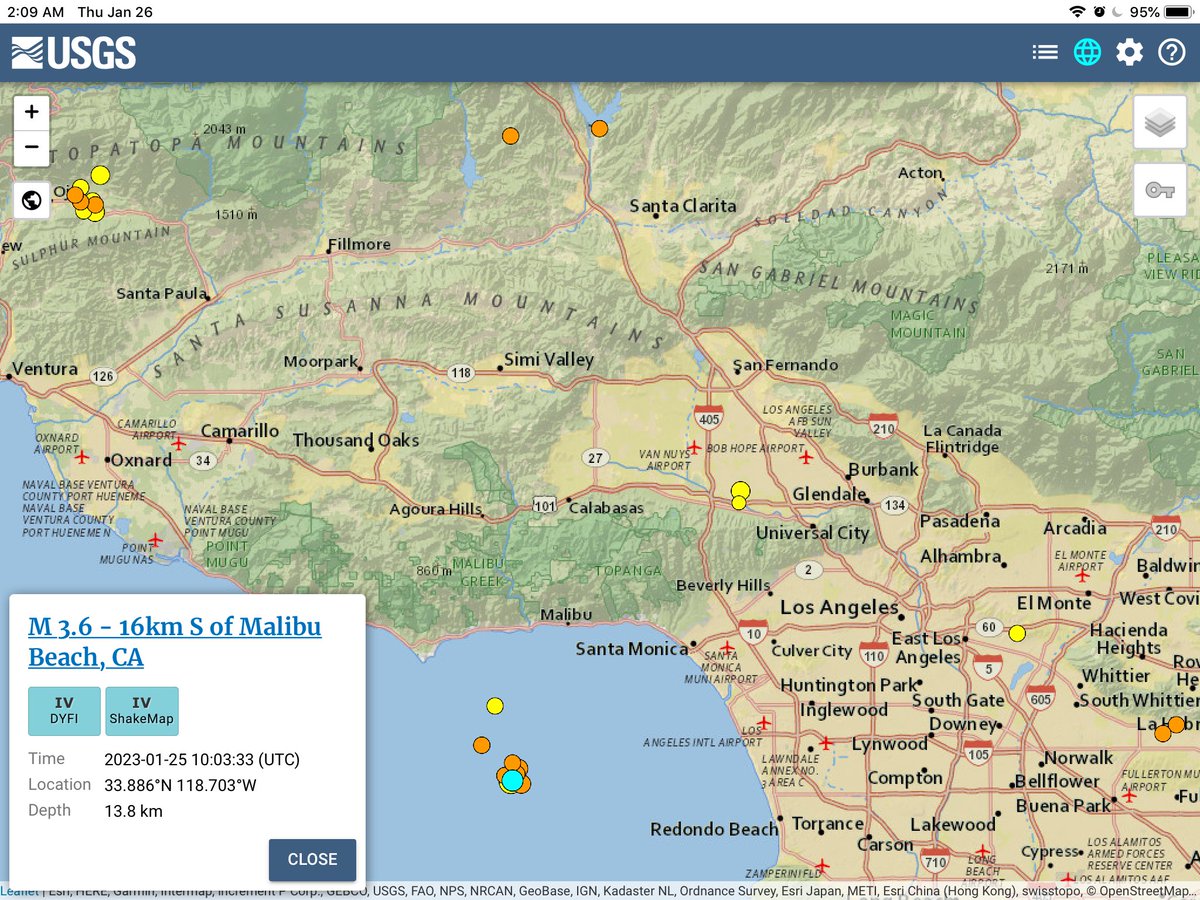The image size is (1200, 900).
Task: Open the IV ShakeMap intensity badge
Action: pos(141,711)
